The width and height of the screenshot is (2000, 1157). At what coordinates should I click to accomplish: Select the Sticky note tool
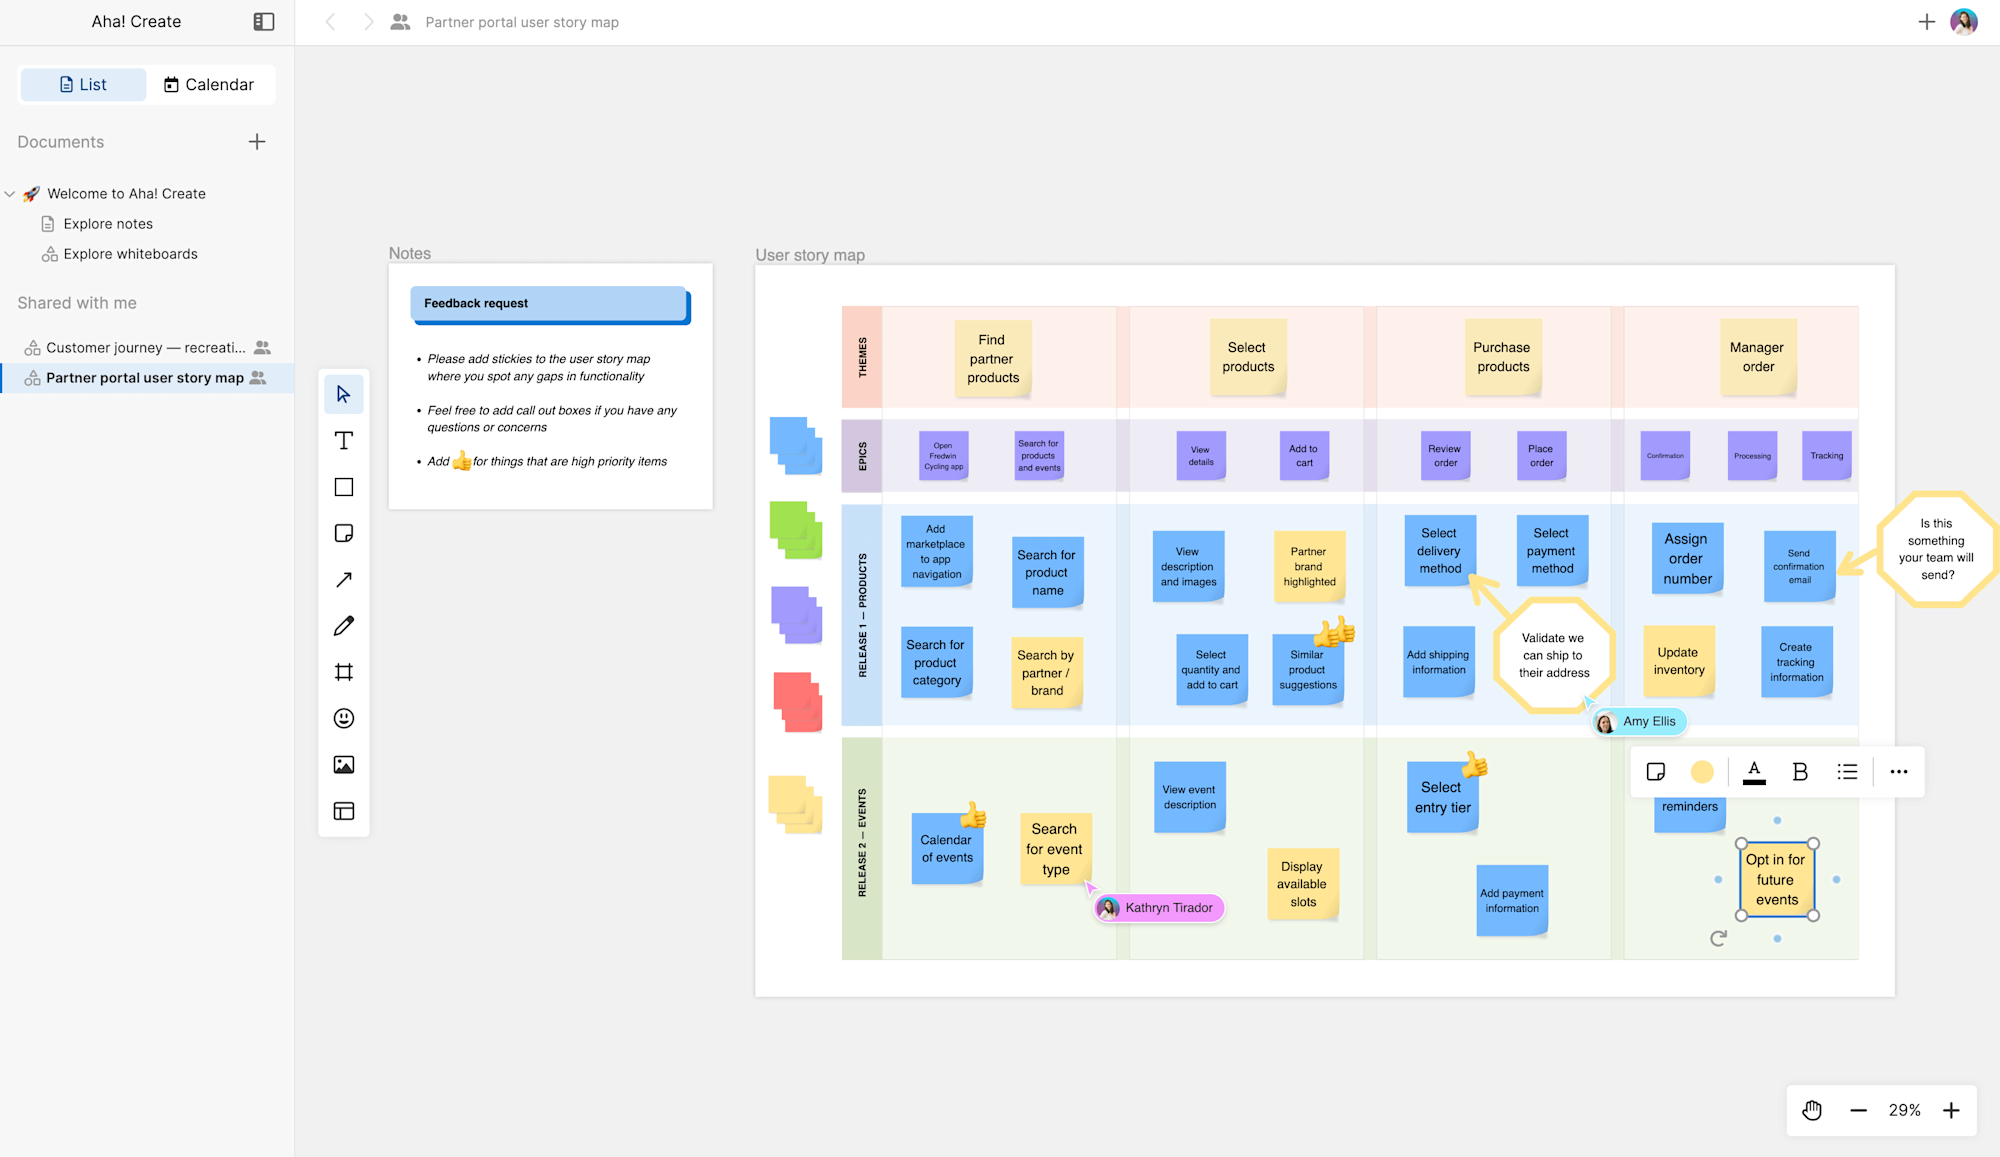point(344,533)
